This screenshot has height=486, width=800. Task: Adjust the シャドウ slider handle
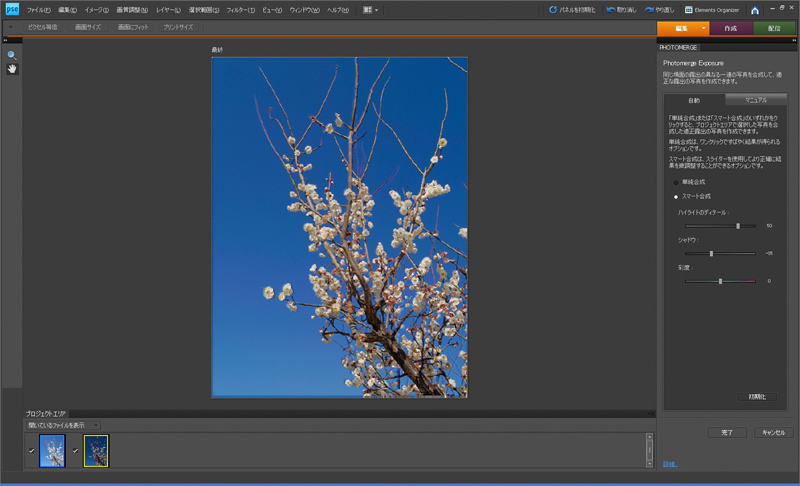click(x=711, y=253)
